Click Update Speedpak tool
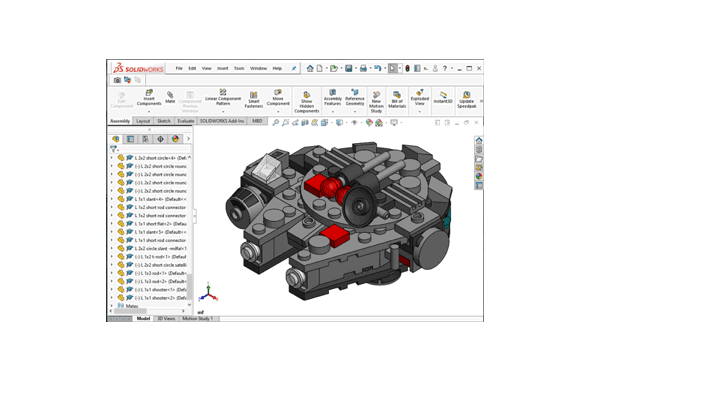 467,100
